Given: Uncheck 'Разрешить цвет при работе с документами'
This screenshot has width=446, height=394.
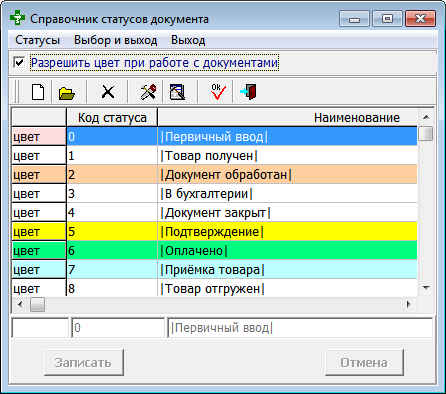Looking at the screenshot, I should tap(19, 62).
